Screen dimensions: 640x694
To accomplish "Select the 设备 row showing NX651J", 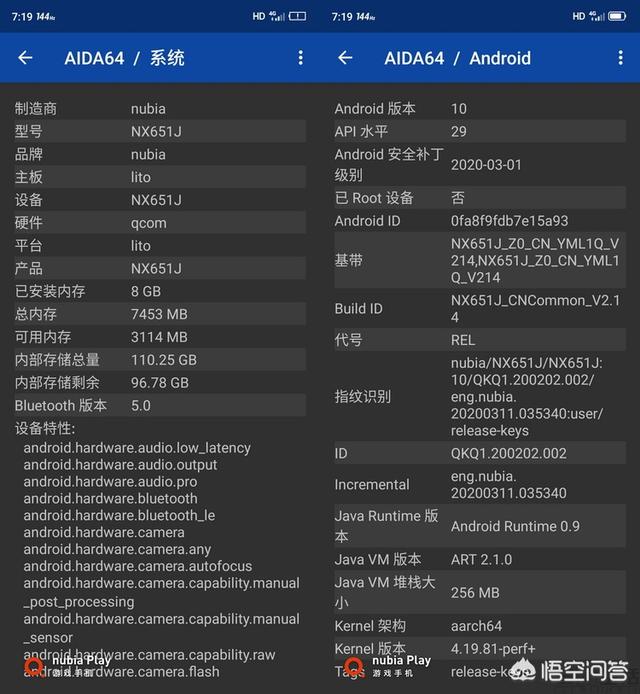I will tap(160, 200).
